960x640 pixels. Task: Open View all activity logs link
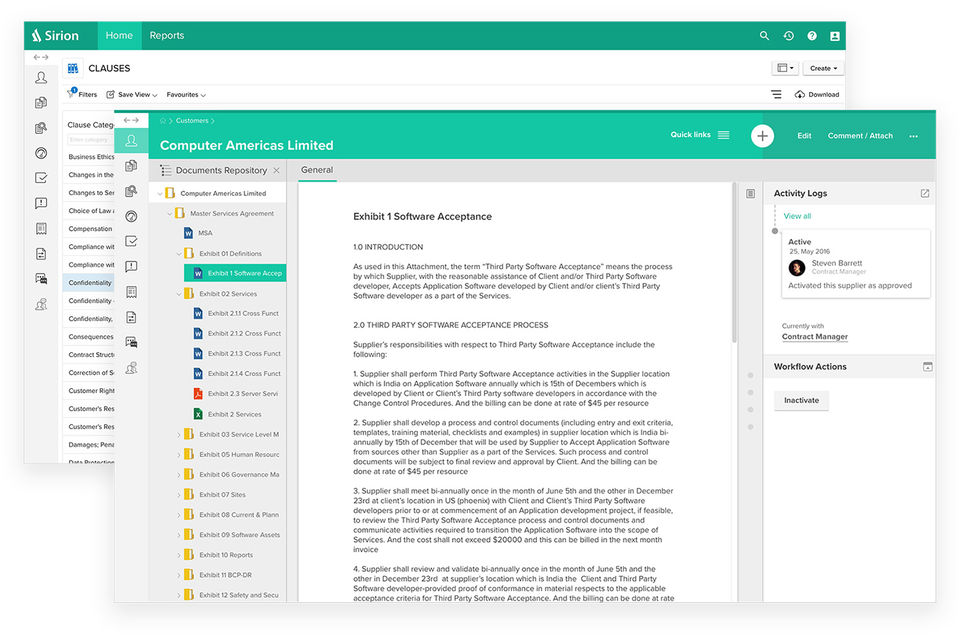[797, 216]
